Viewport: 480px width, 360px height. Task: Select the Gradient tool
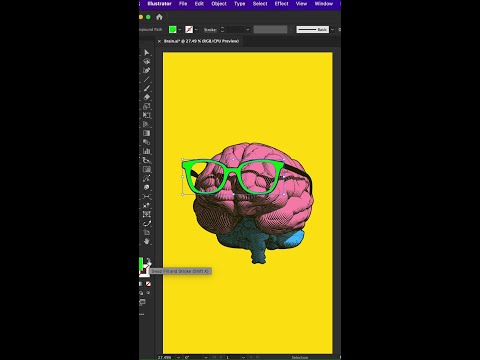pos(147,133)
